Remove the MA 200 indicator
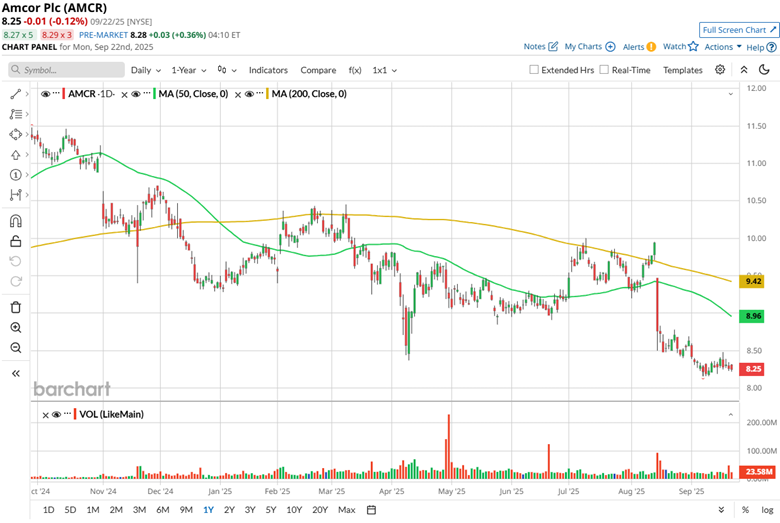The height and width of the screenshot is (523, 780). pyautogui.click(x=238, y=95)
